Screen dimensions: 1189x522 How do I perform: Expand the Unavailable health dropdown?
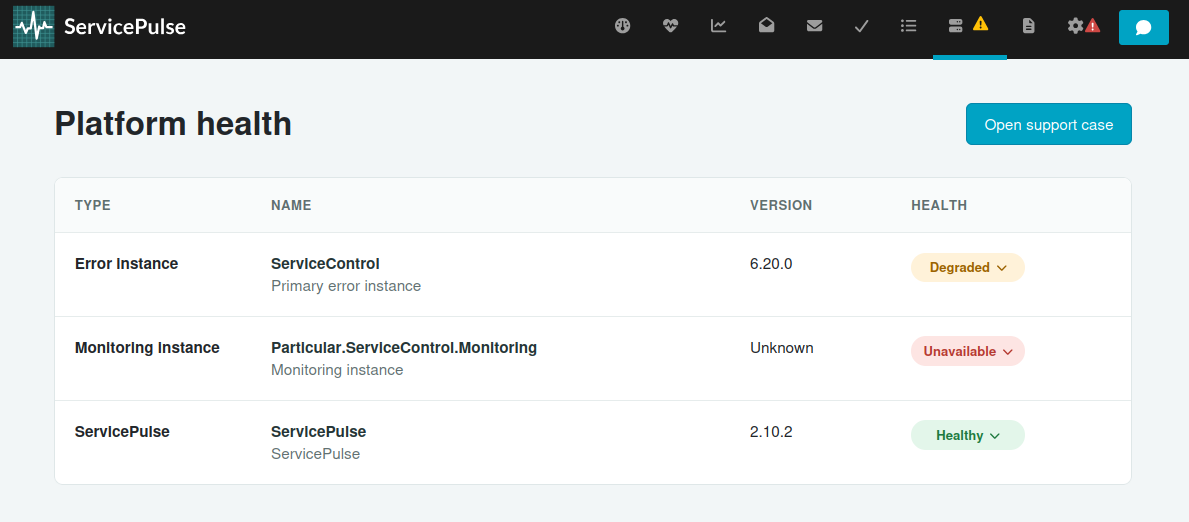point(968,351)
